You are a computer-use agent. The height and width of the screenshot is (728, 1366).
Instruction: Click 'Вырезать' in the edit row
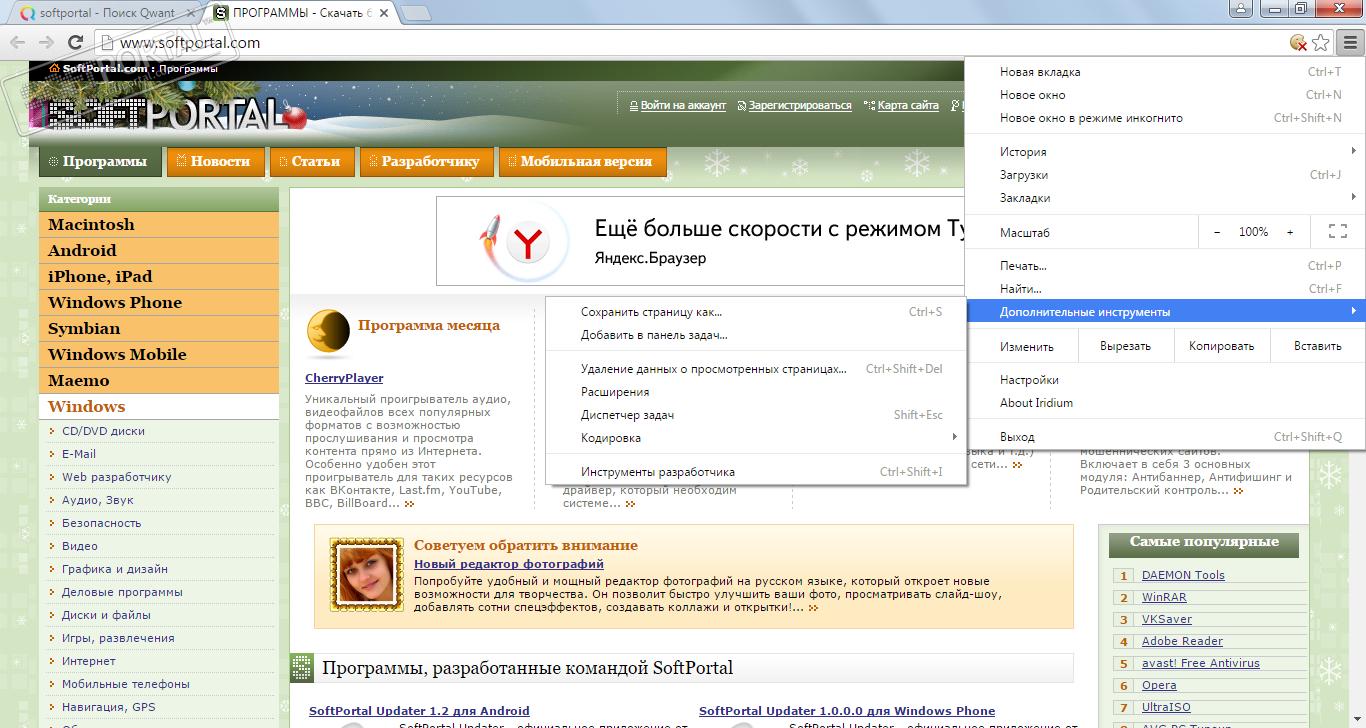click(x=1125, y=346)
